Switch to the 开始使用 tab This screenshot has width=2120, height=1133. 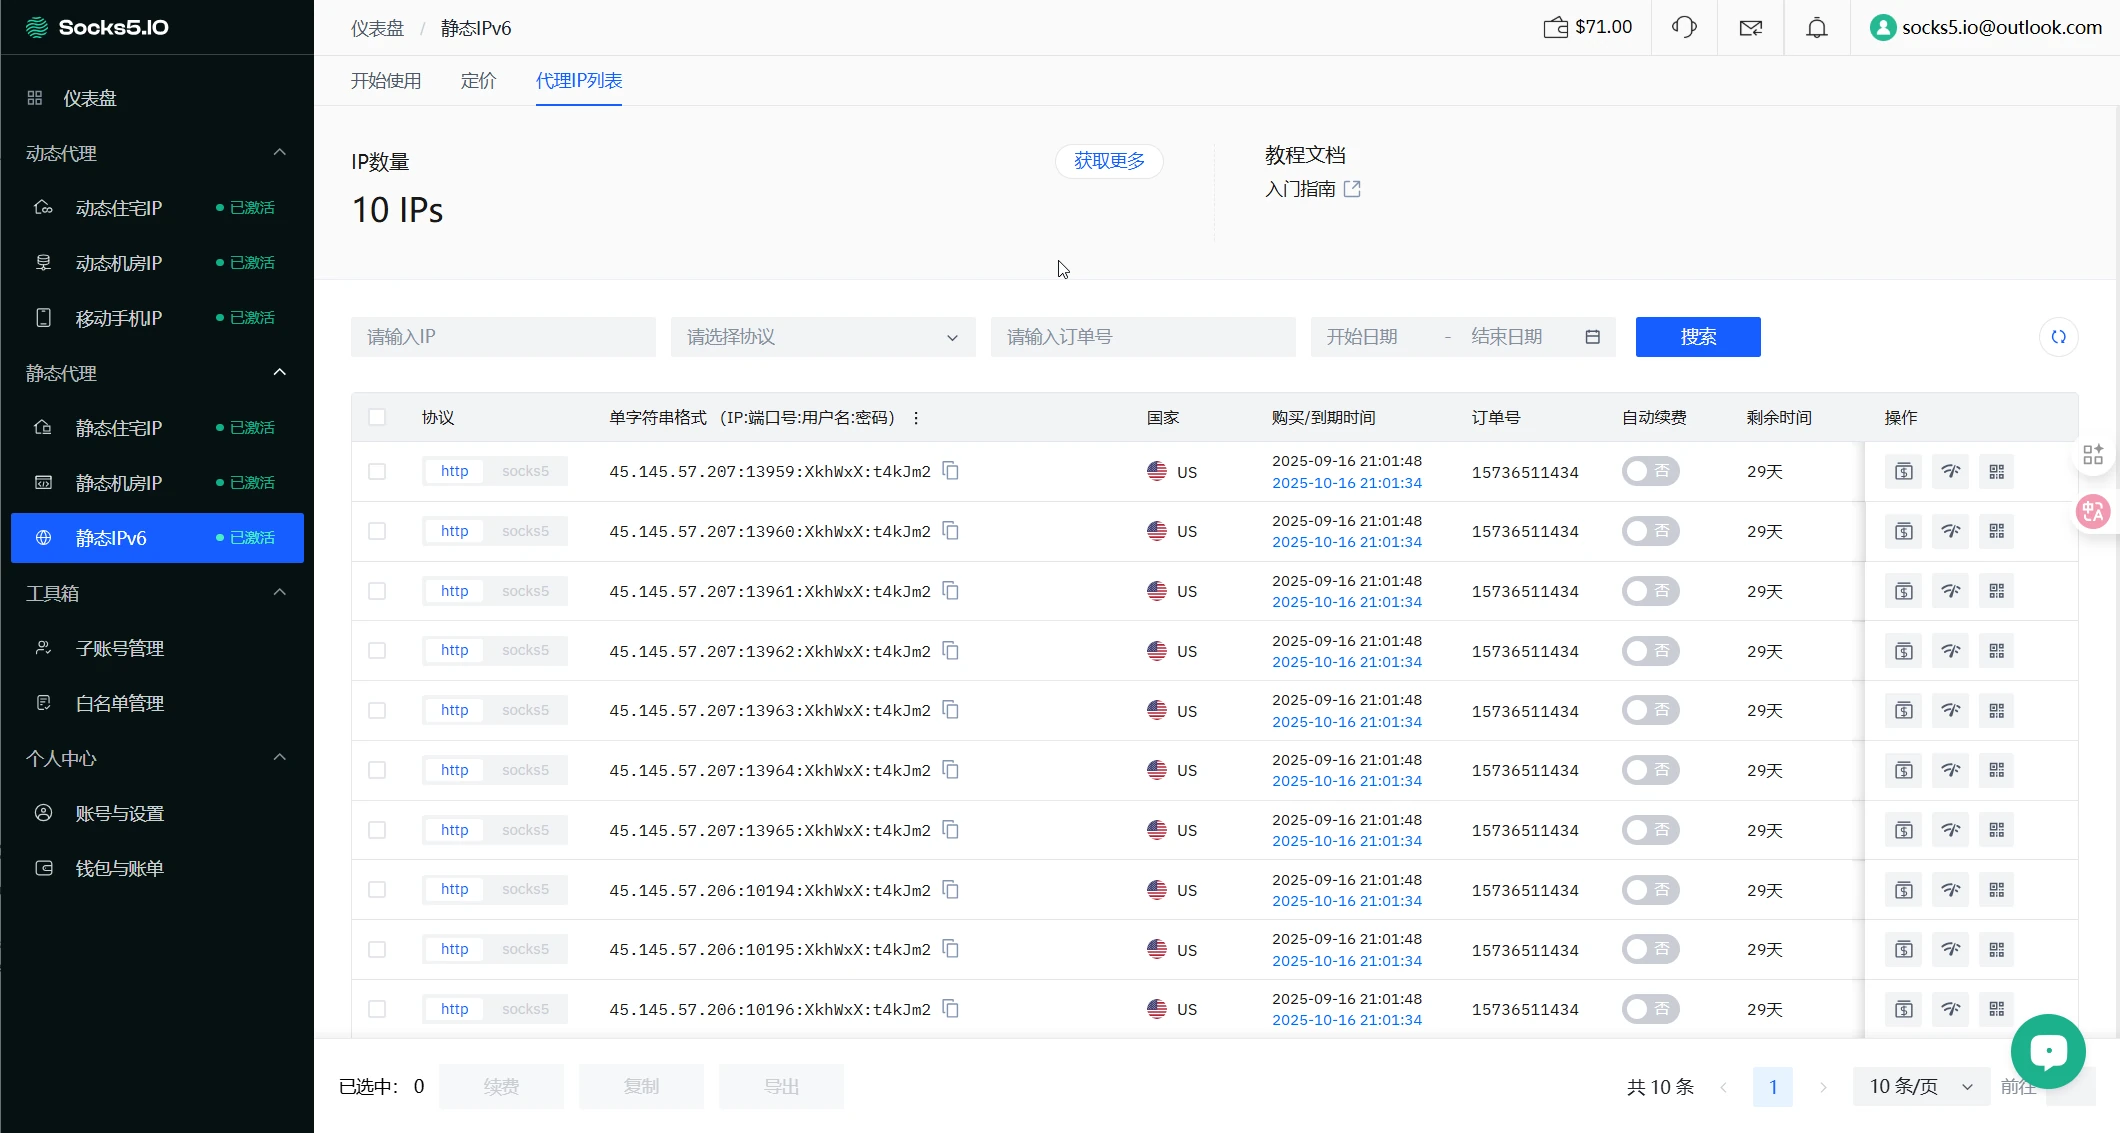pos(386,81)
